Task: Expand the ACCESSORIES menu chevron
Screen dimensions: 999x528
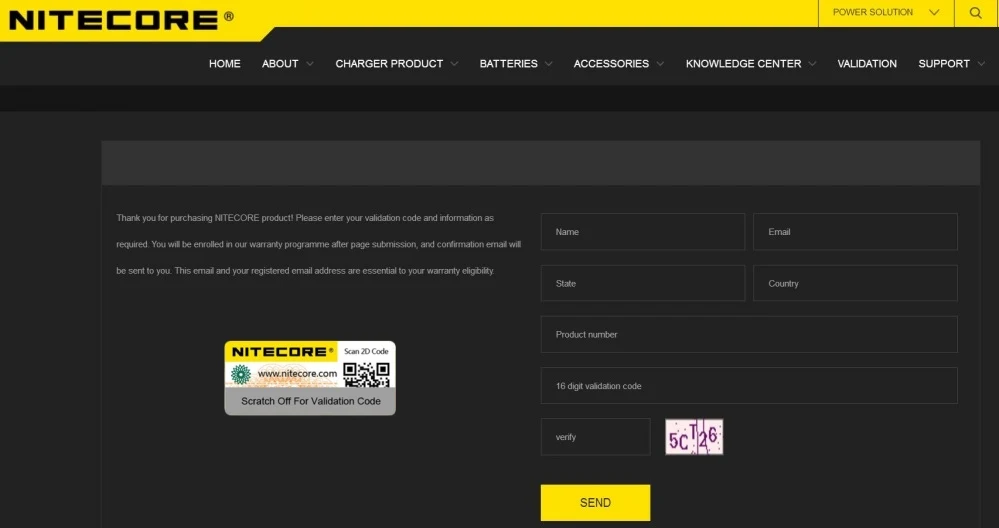Action: (660, 64)
